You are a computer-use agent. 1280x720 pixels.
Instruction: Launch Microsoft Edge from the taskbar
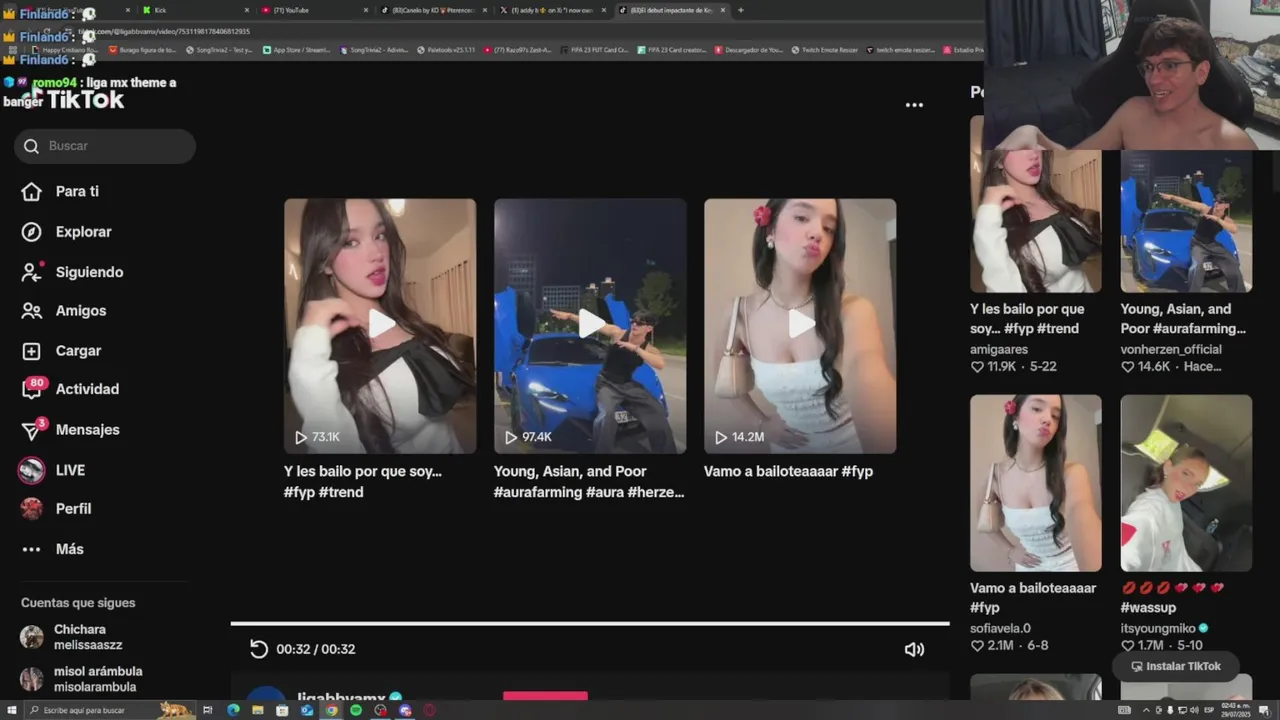pos(233,710)
